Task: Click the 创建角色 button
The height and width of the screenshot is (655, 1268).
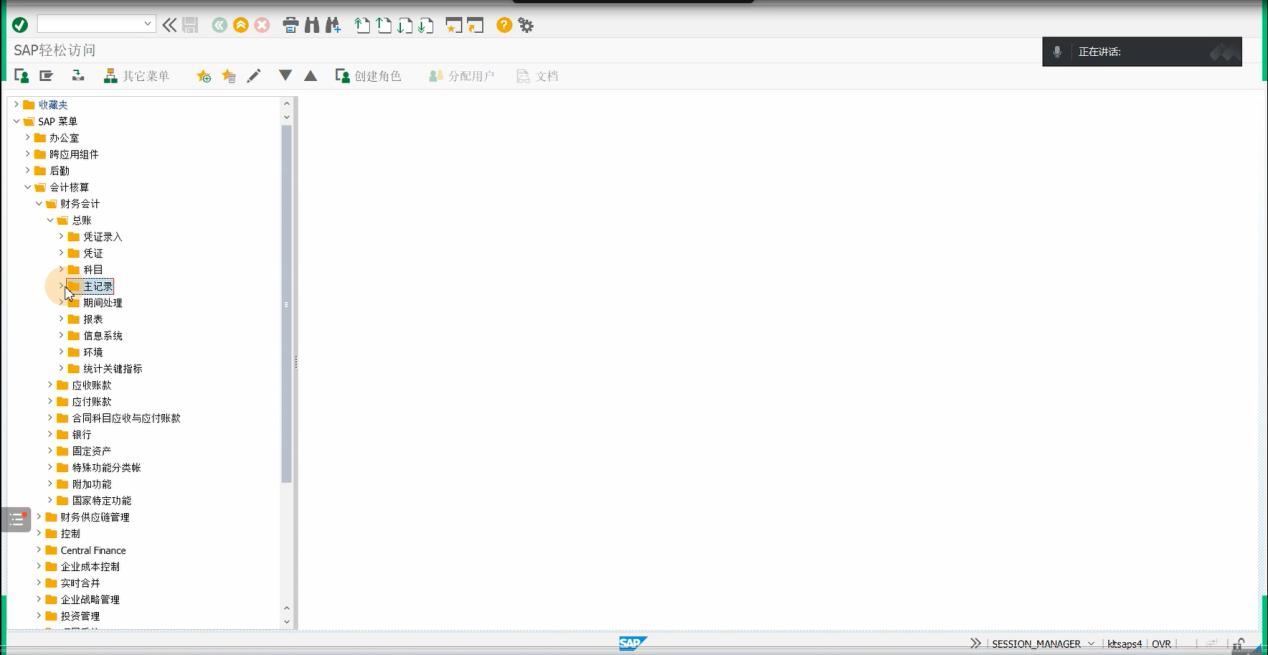Action: [x=368, y=76]
